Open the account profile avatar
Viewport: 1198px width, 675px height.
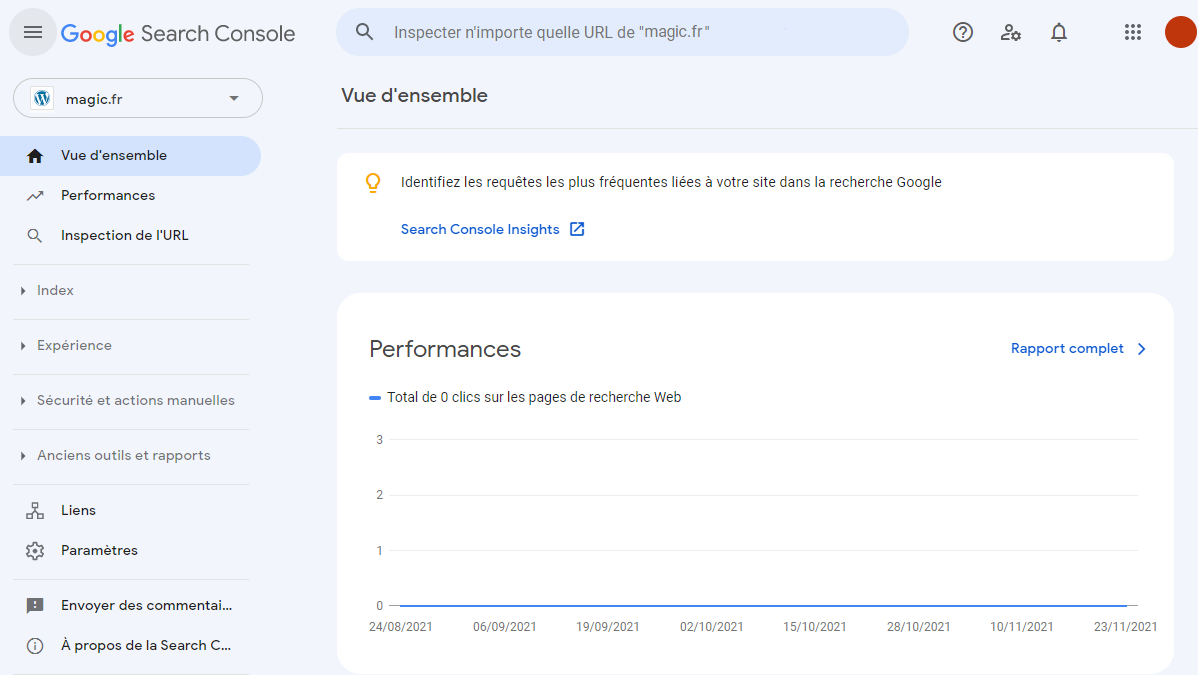(x=1180, y=32)
